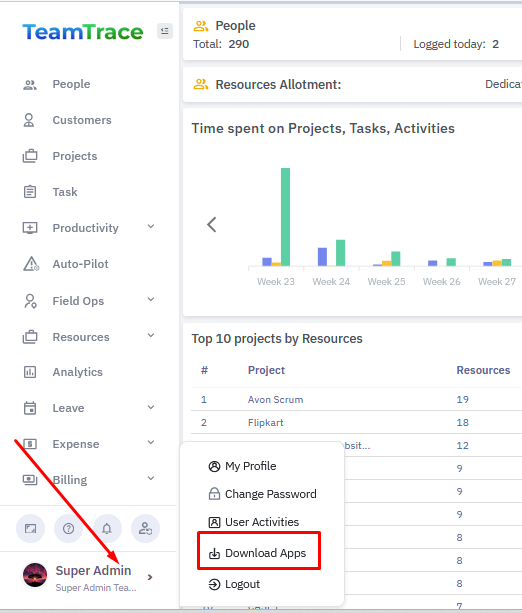Select Logout from the profile menu
Image resolution: width=522 pixels, height=613 pixels.
(234, 584)
